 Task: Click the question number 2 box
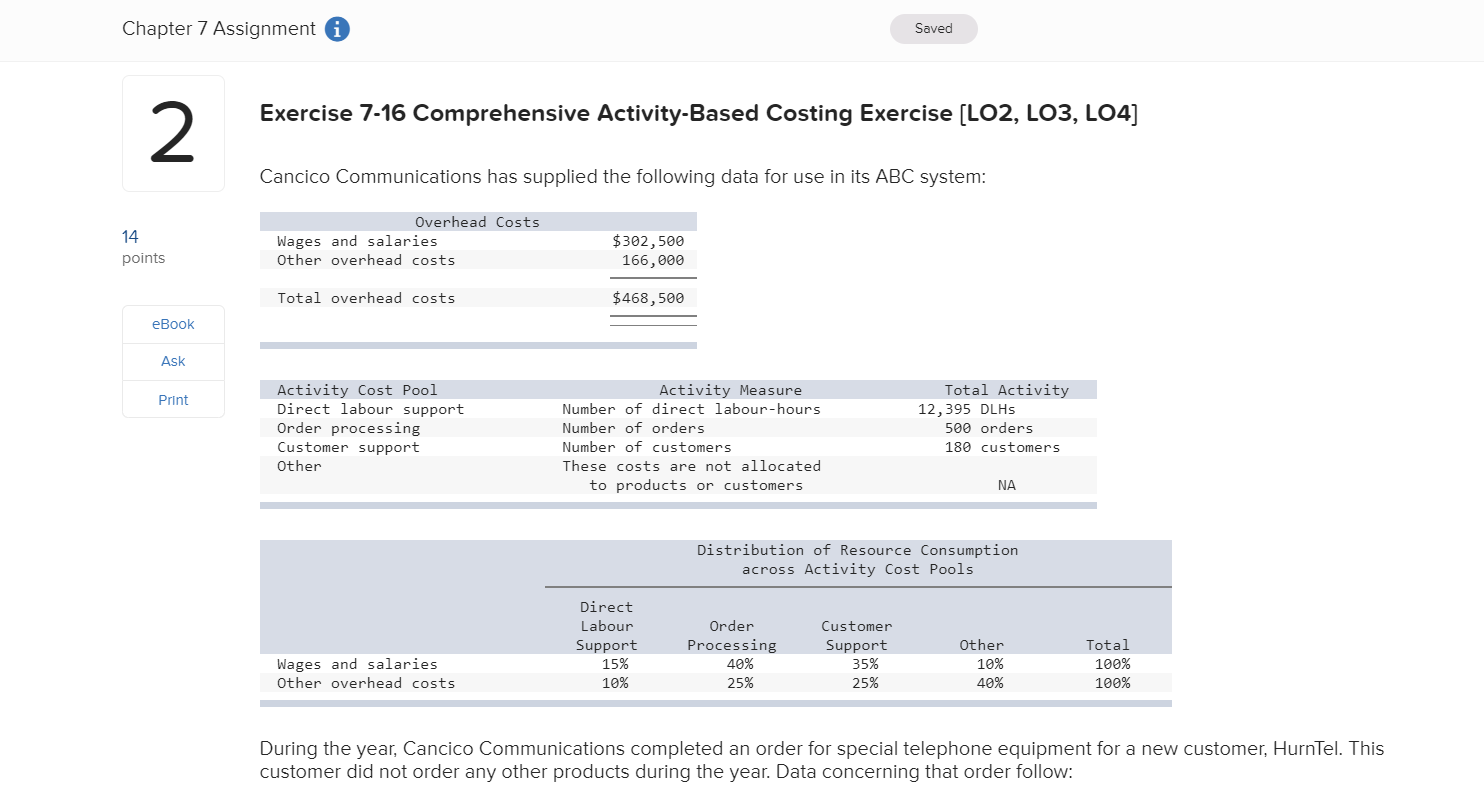point(173,133)
